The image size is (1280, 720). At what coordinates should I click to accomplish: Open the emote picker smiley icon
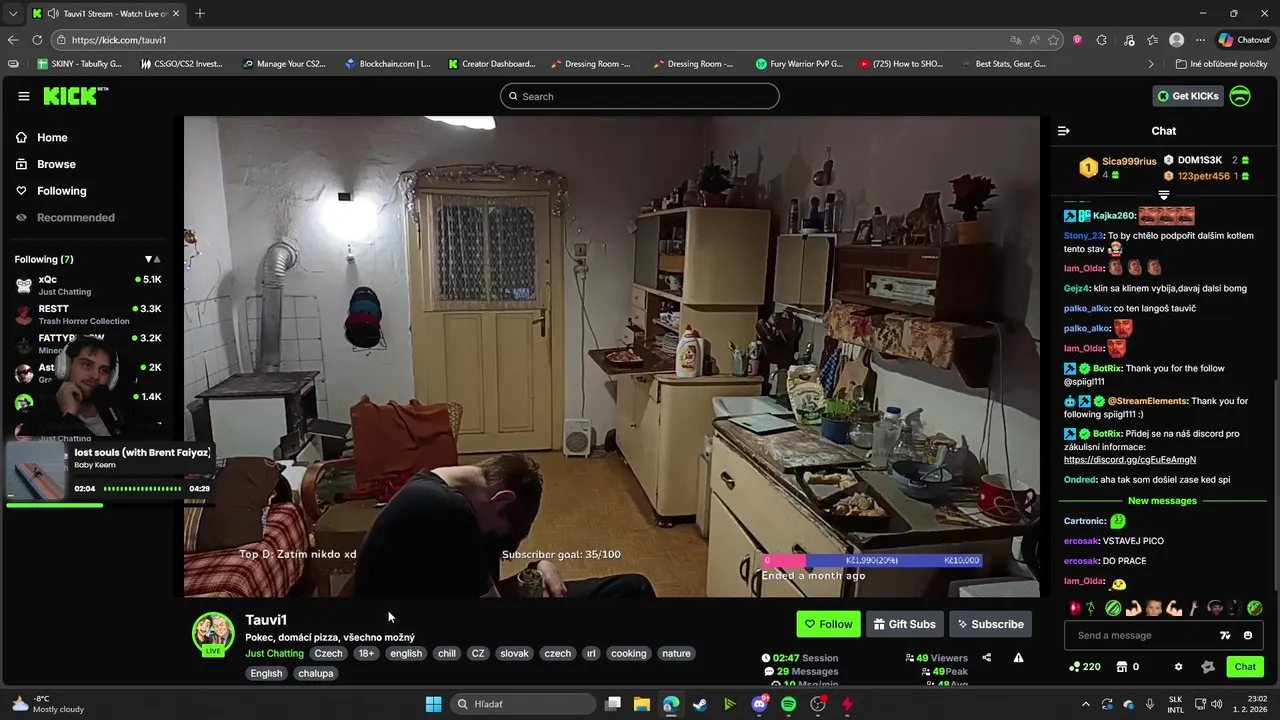click(x=1248, y=635)
